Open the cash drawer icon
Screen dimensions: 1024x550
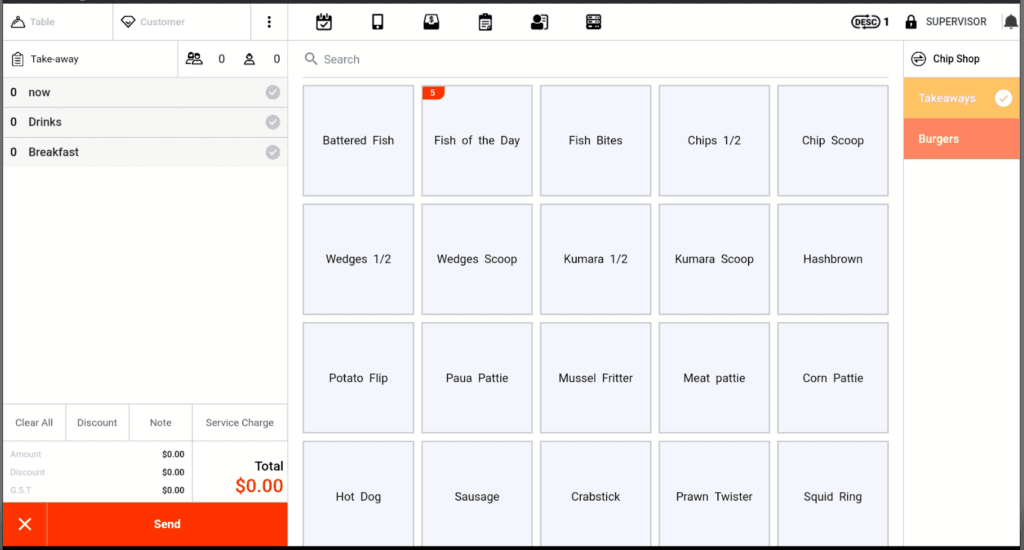pyautogui.click(x=431, y=22)
